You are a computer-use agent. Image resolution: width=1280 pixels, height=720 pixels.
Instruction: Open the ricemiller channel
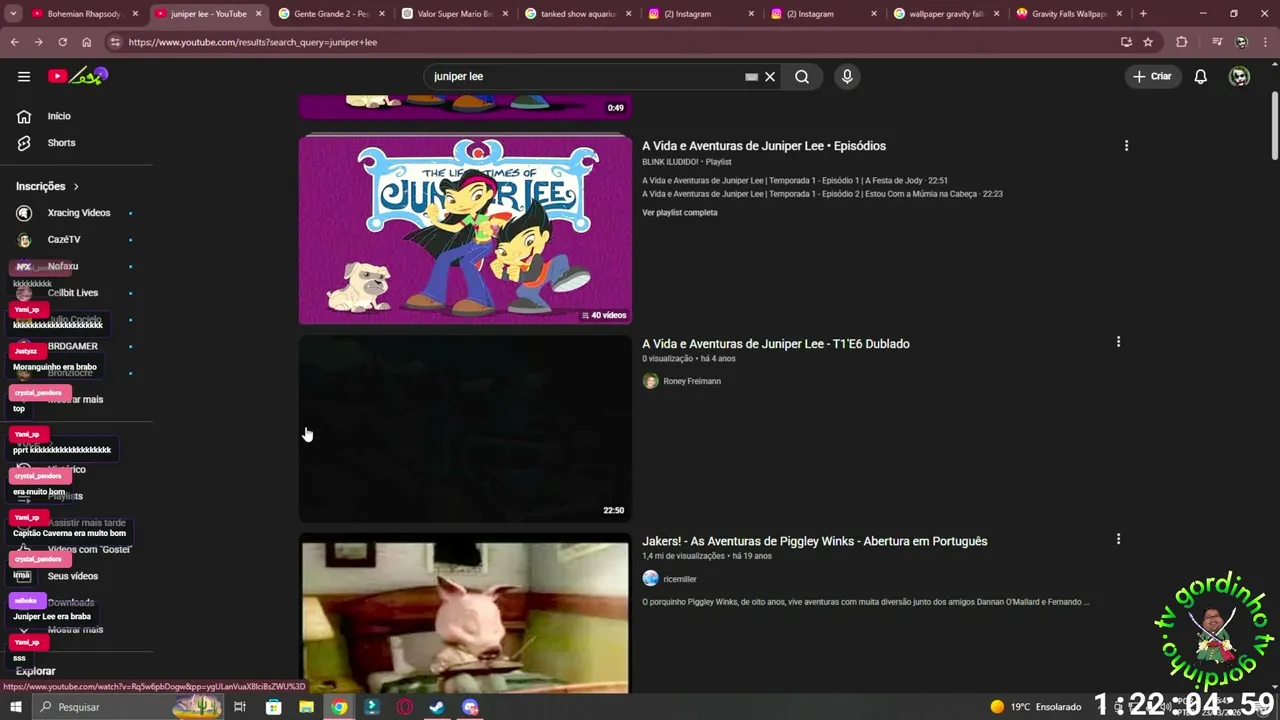pyautogui.click(x=680, y=579)
